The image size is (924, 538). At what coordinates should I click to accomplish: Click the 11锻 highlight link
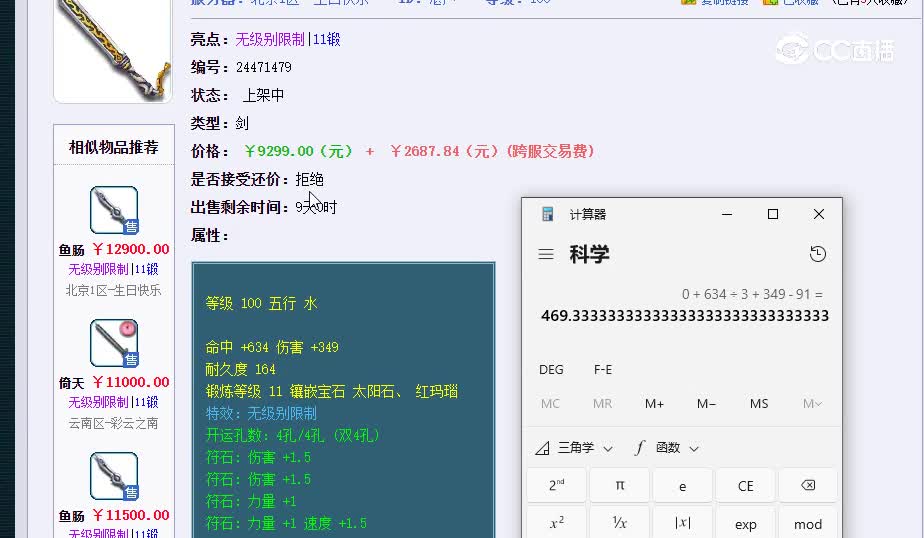pos(326,39)
